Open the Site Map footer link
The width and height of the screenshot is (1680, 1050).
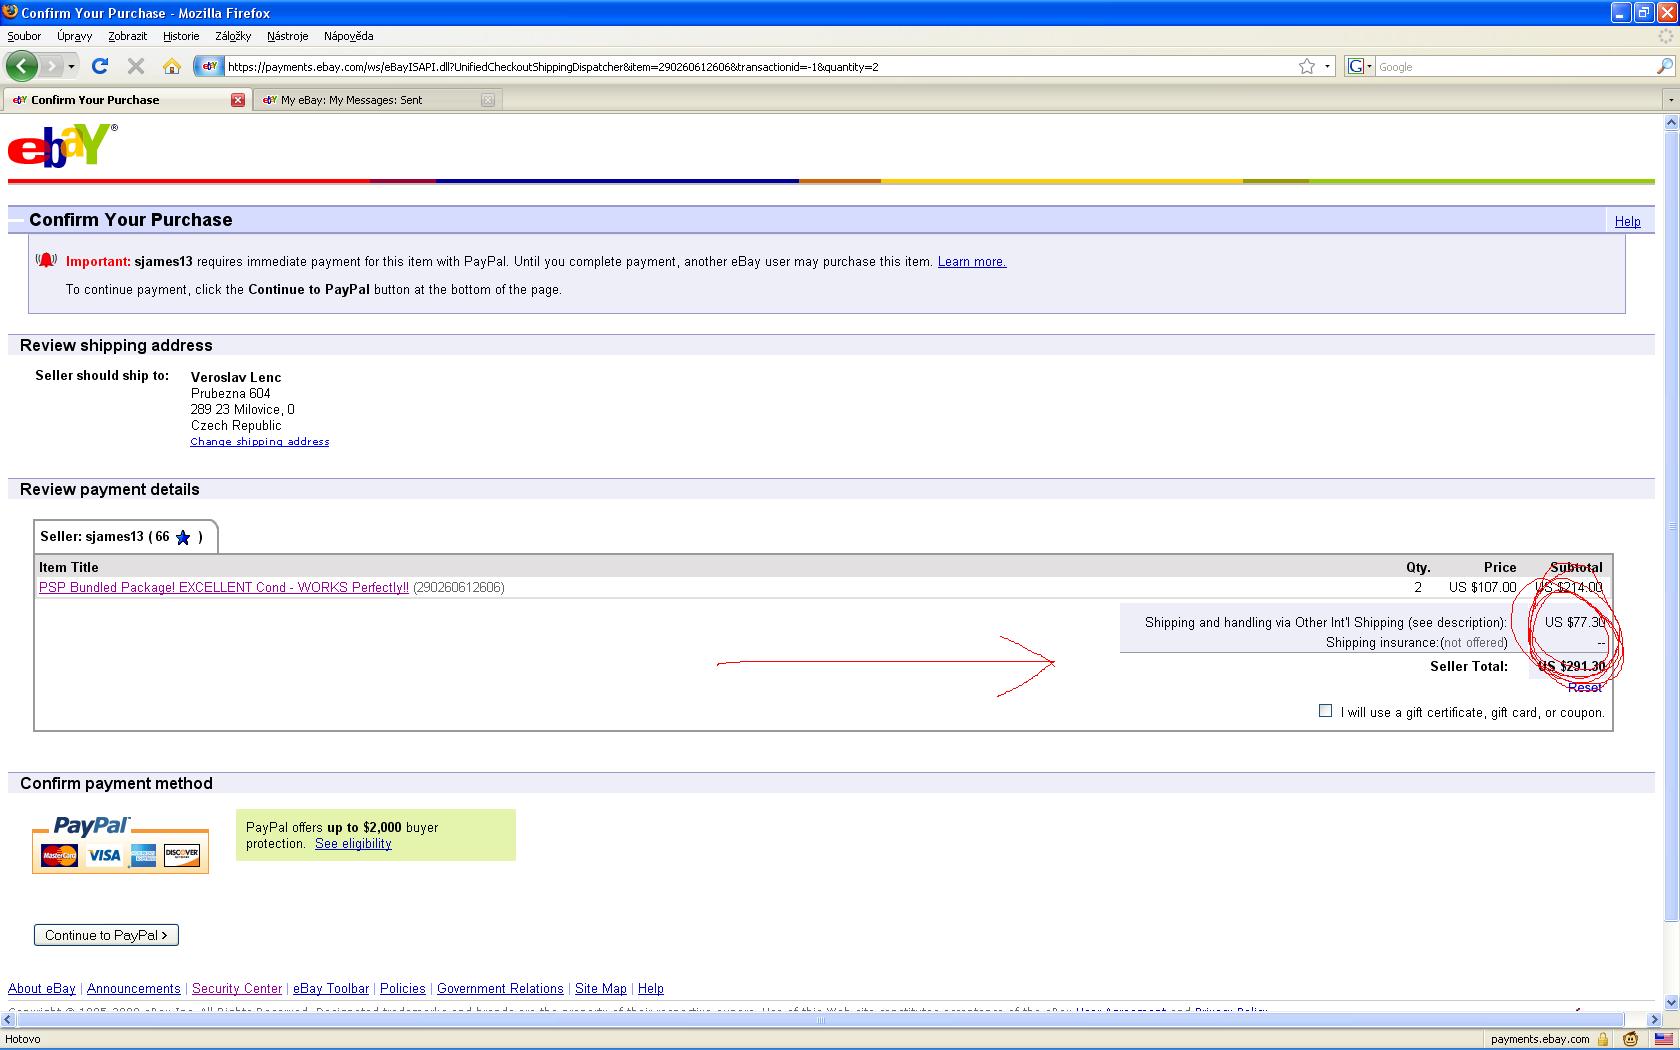[601, 989]
